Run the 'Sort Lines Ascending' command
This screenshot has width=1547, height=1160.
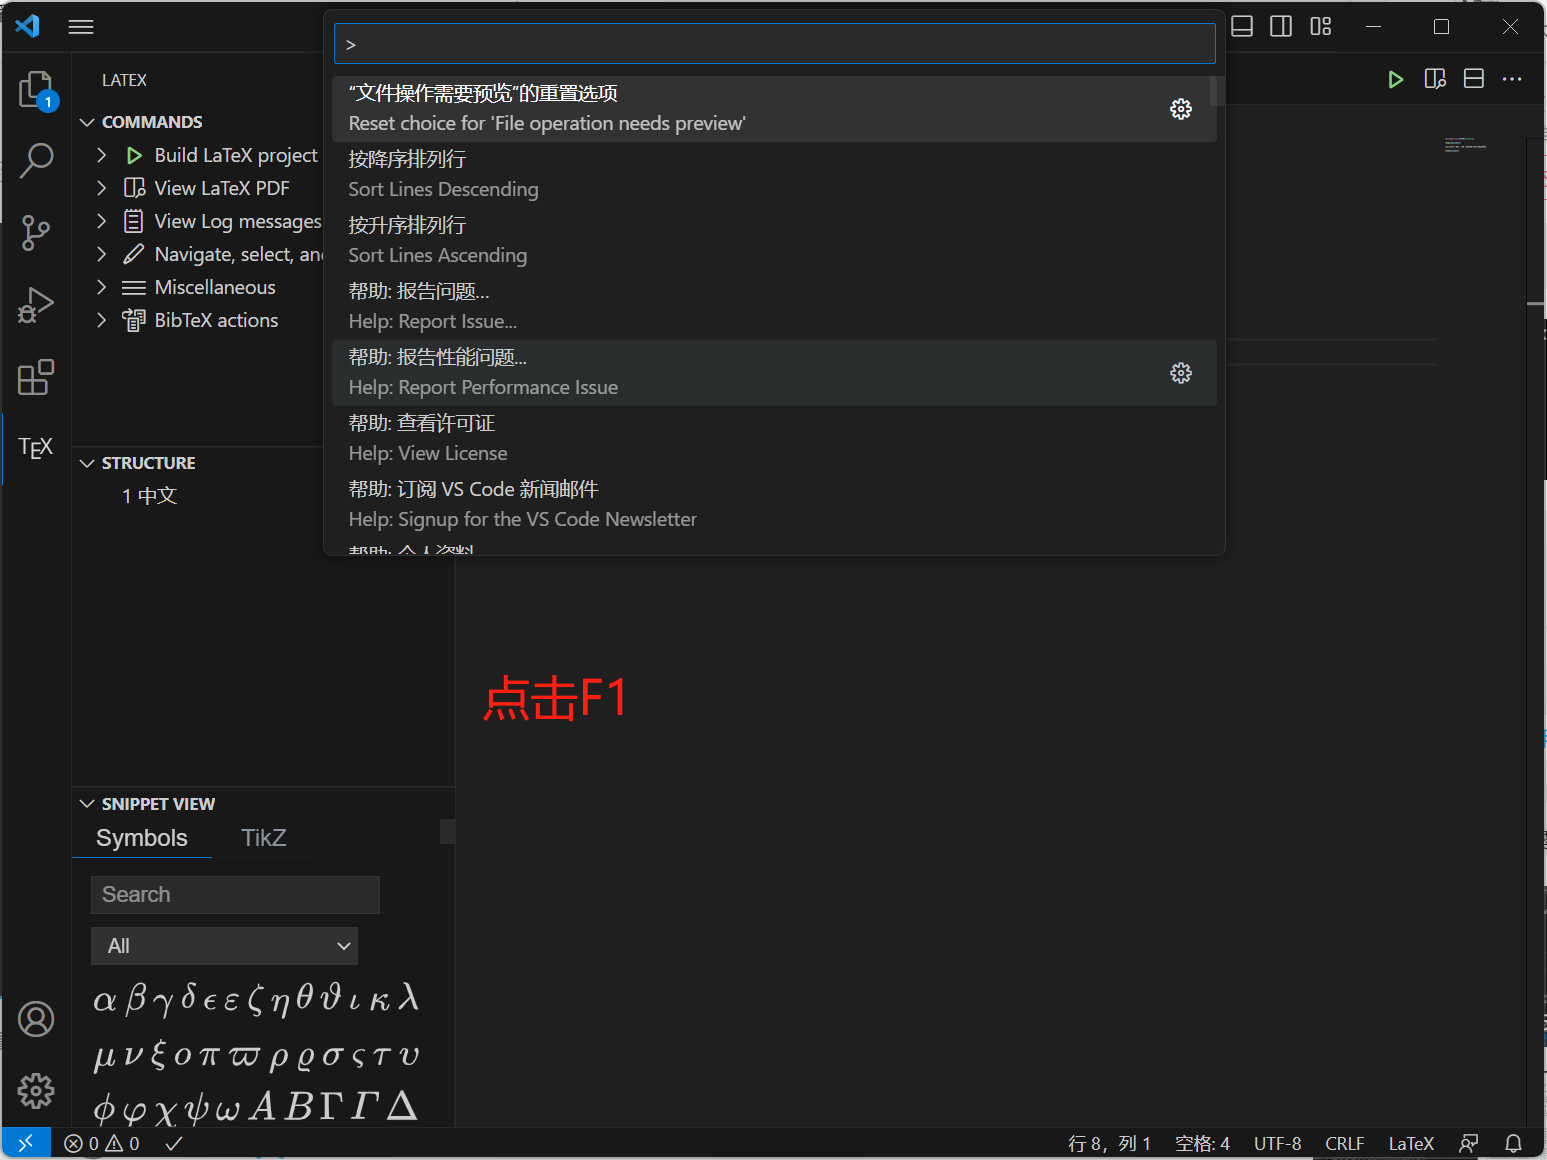[x=774, y=241]
